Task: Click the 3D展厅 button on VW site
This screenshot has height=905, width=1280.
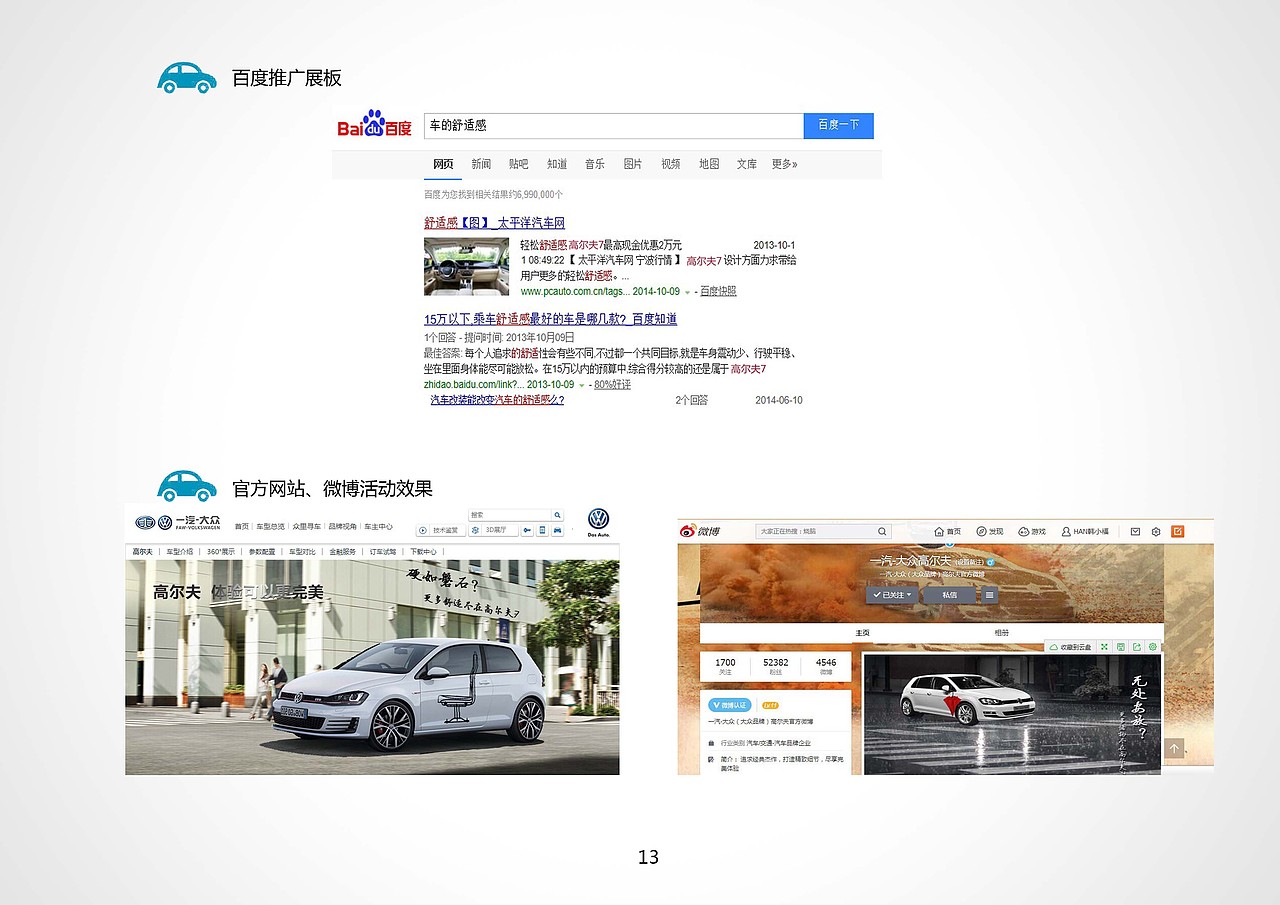Action: pos(492,530)
